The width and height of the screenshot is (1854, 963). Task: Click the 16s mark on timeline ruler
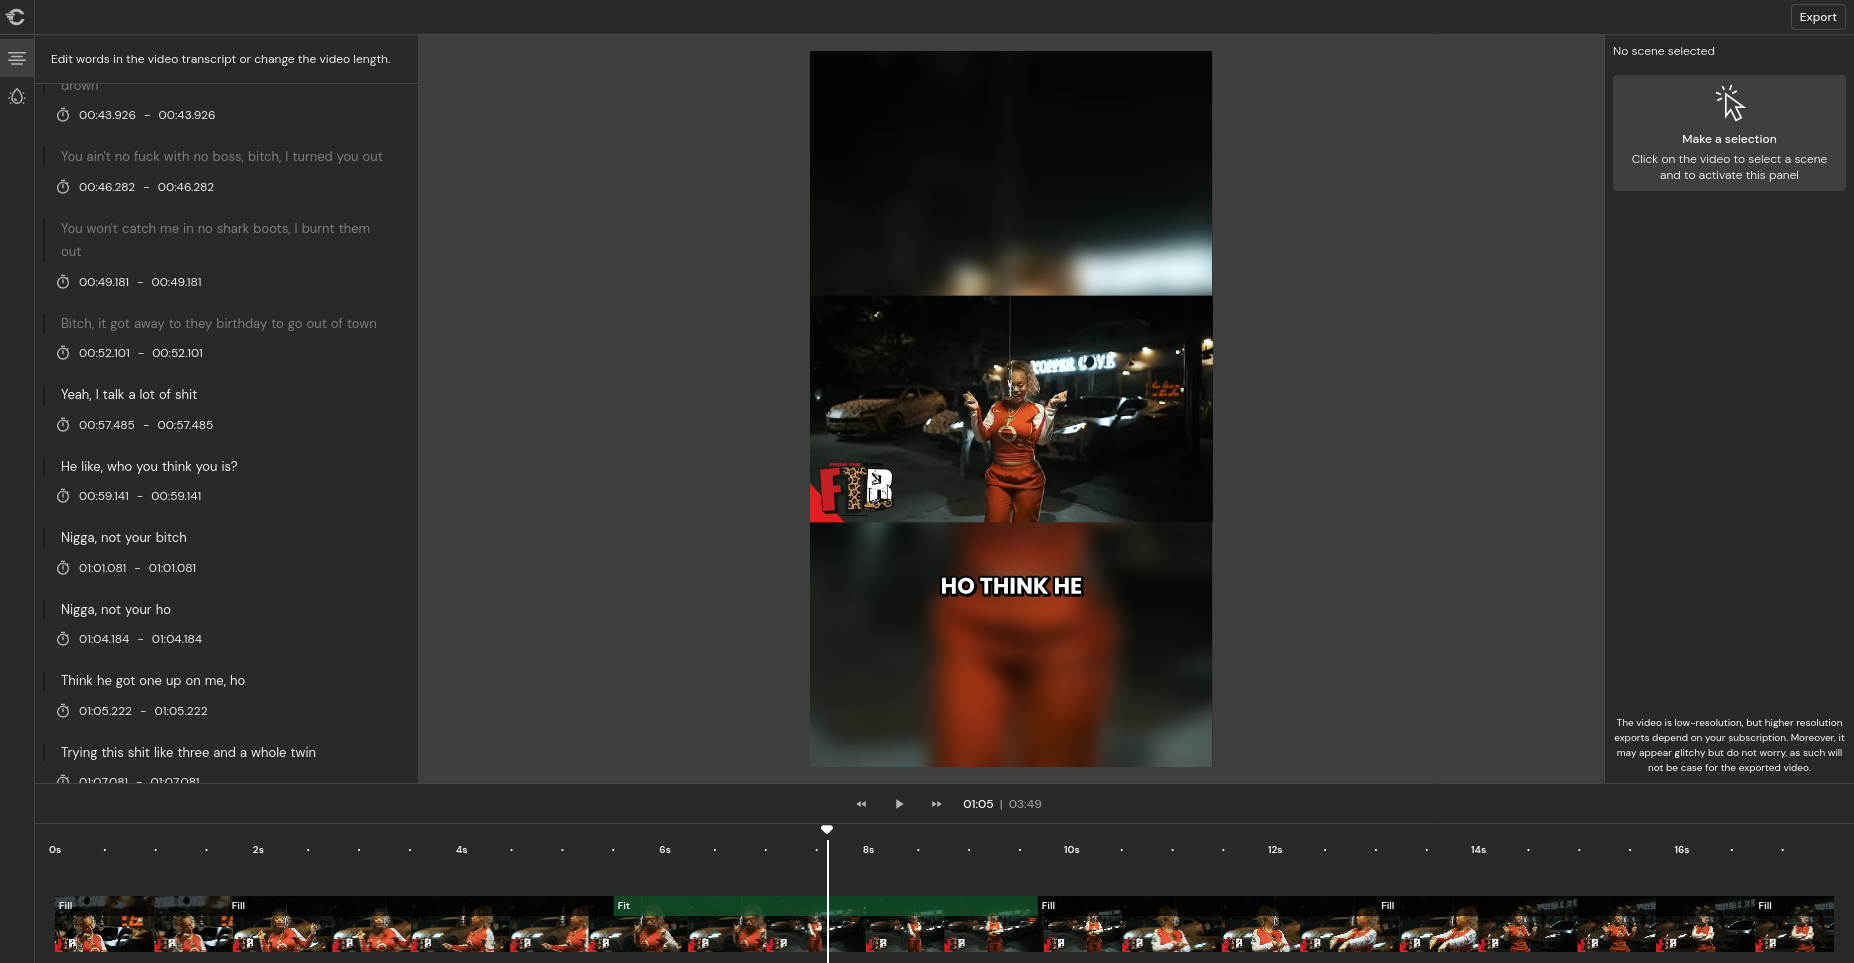[x=1682, y=850]
